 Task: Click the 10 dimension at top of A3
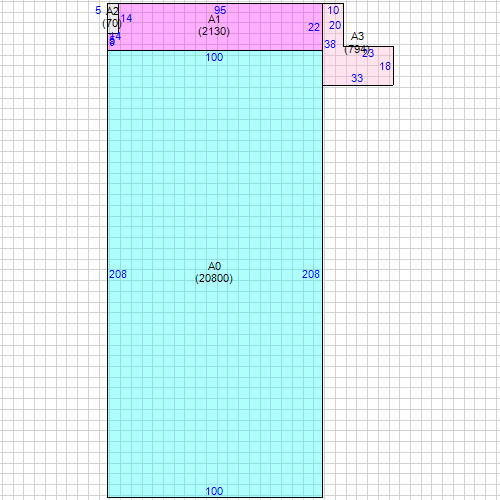coord(333,10)
